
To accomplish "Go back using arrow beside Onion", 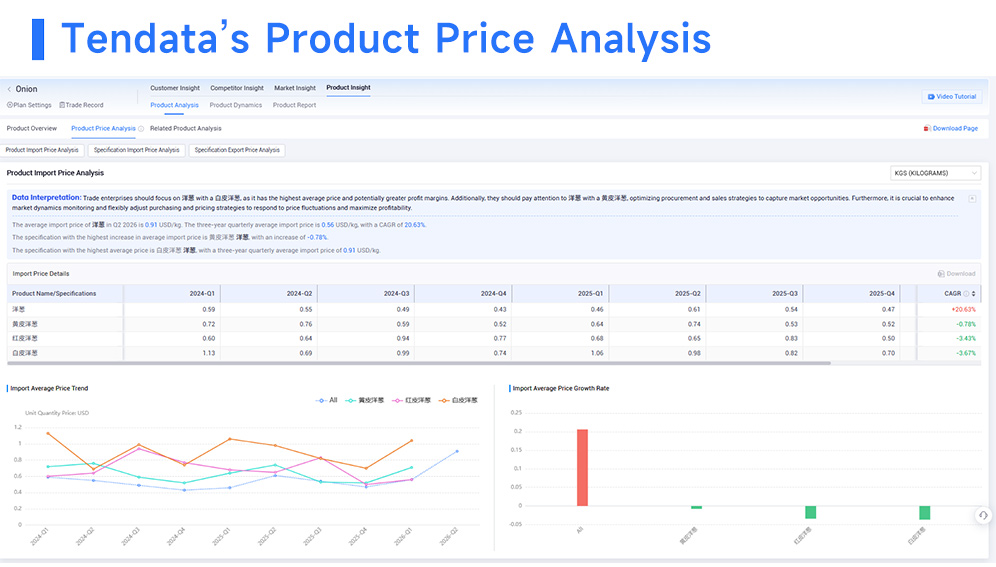I will coord(10,90).
